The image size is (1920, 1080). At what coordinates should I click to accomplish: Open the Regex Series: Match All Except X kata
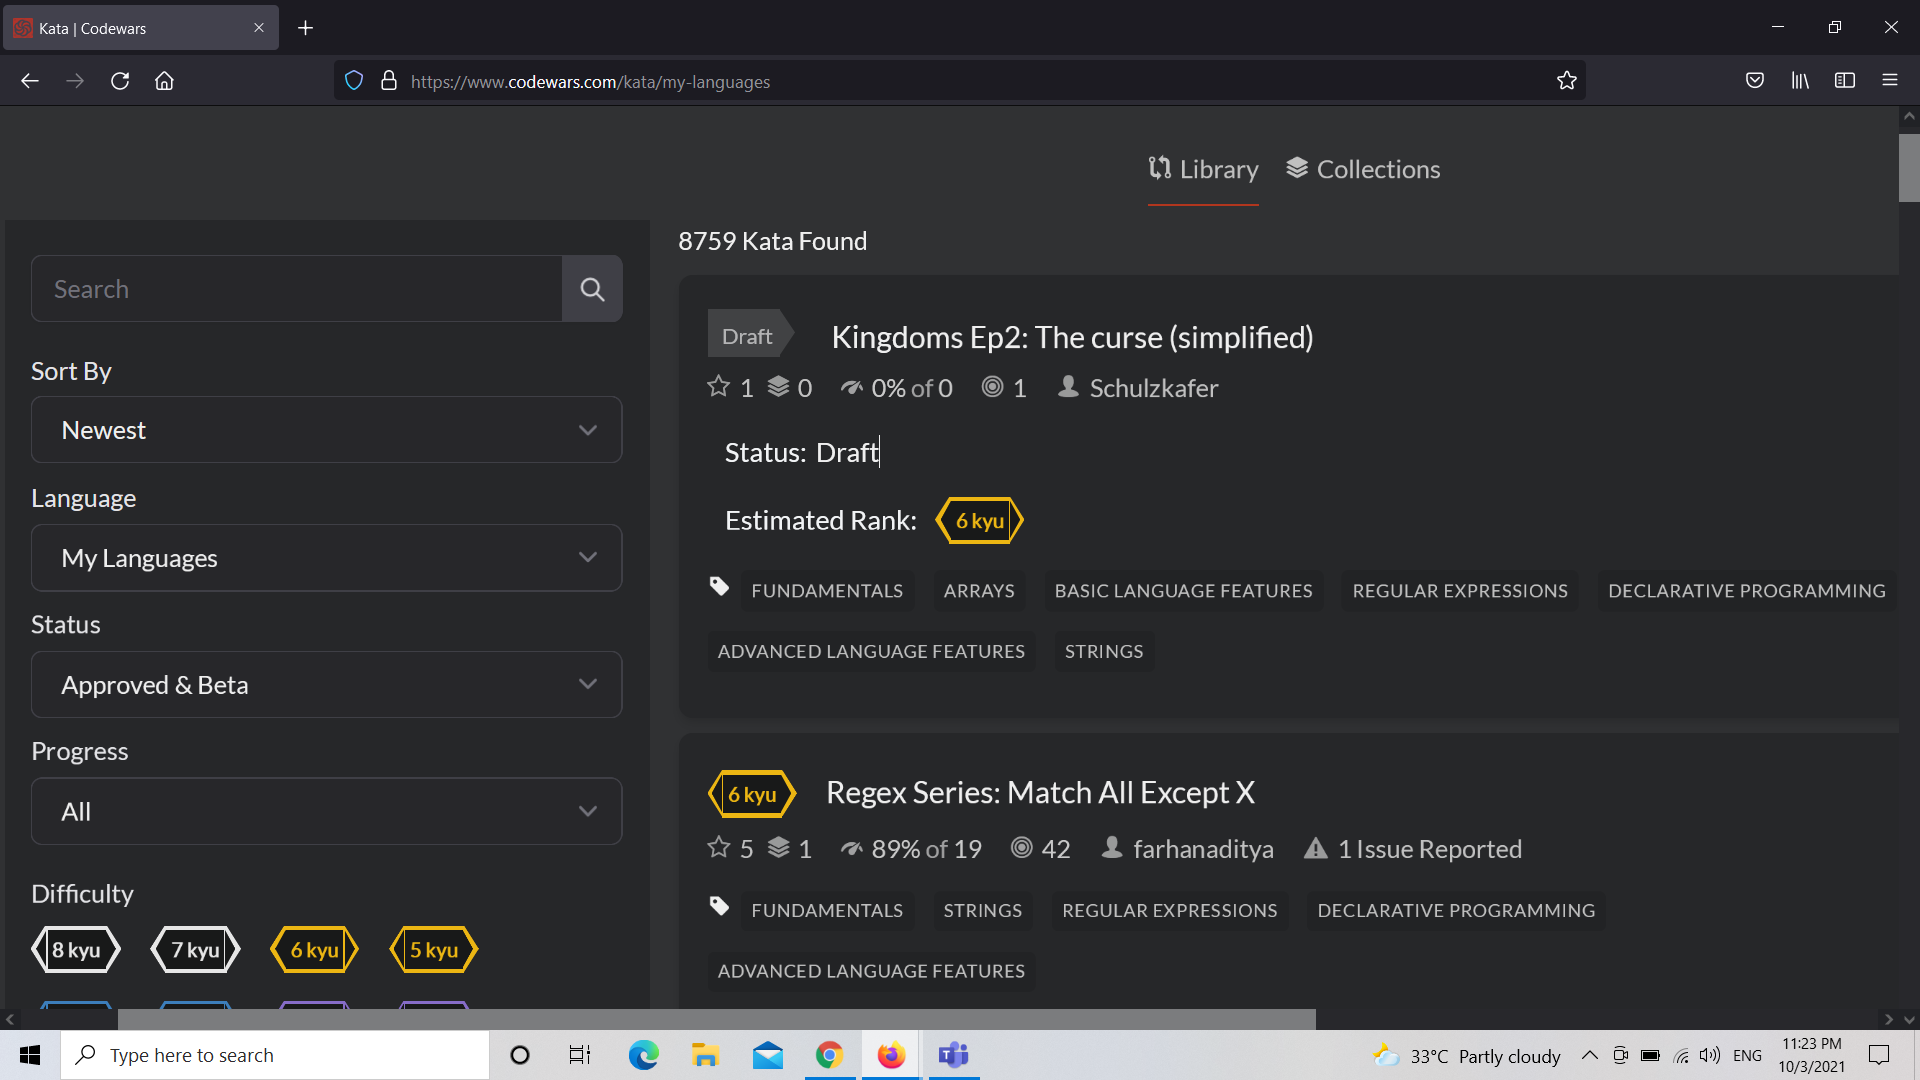(x=1040, y=792)
